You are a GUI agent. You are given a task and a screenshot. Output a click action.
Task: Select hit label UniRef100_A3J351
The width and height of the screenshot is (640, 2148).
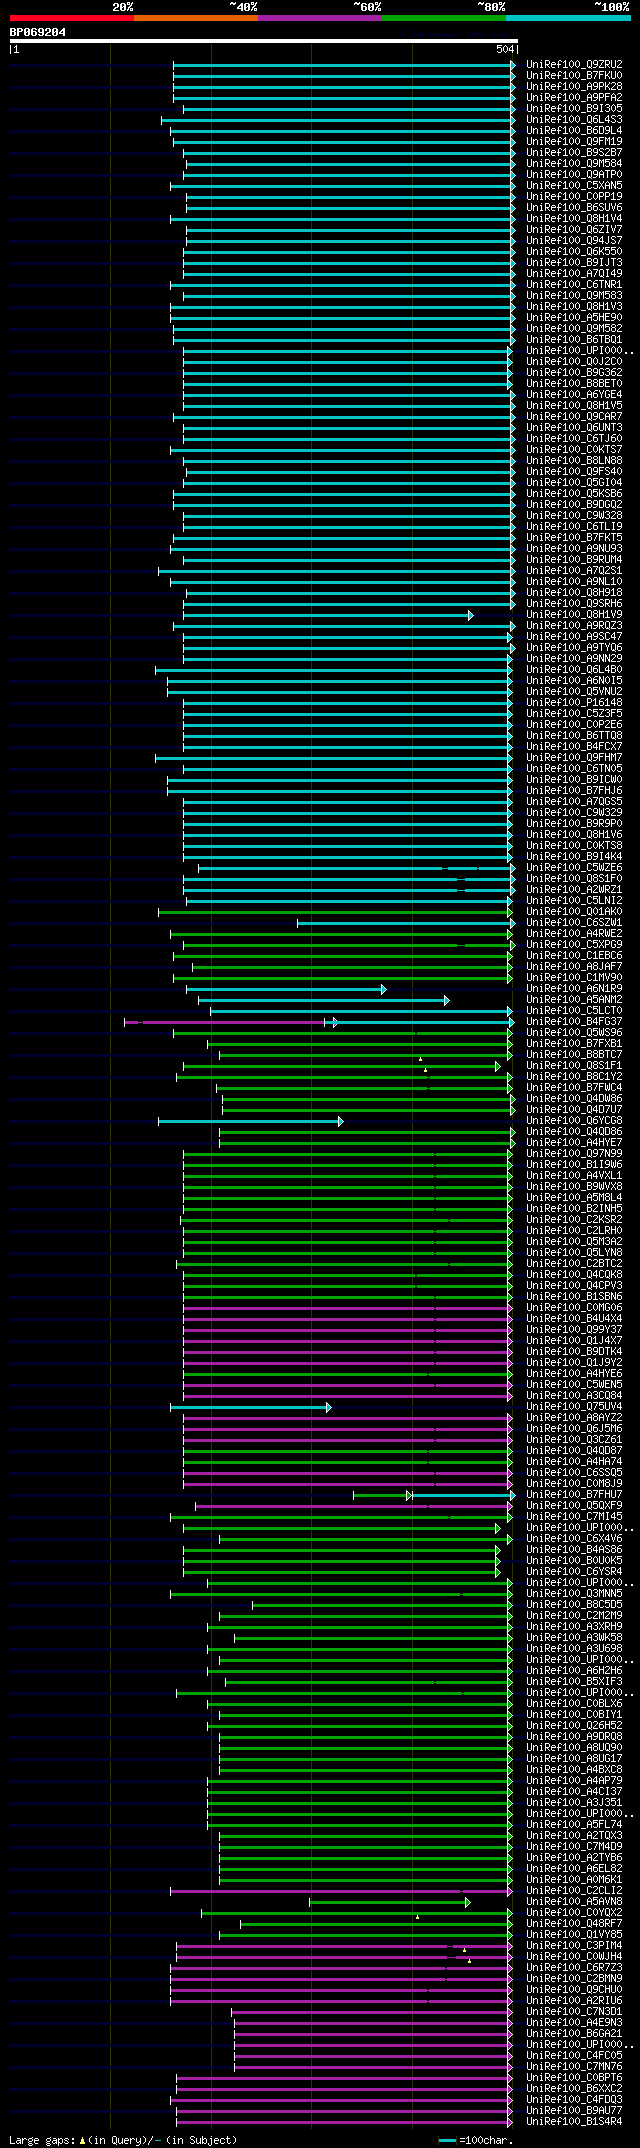[574, 1802]
